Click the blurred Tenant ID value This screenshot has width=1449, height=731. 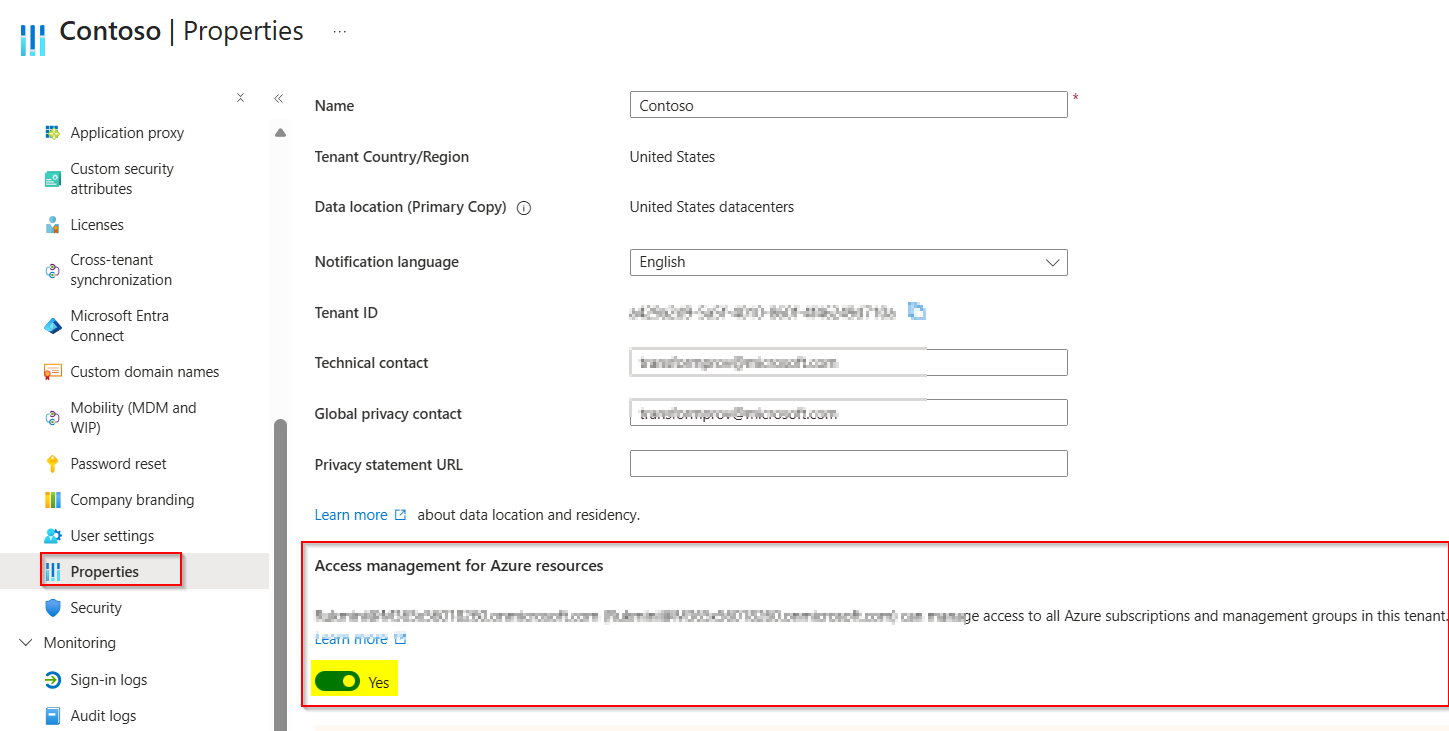763,312
